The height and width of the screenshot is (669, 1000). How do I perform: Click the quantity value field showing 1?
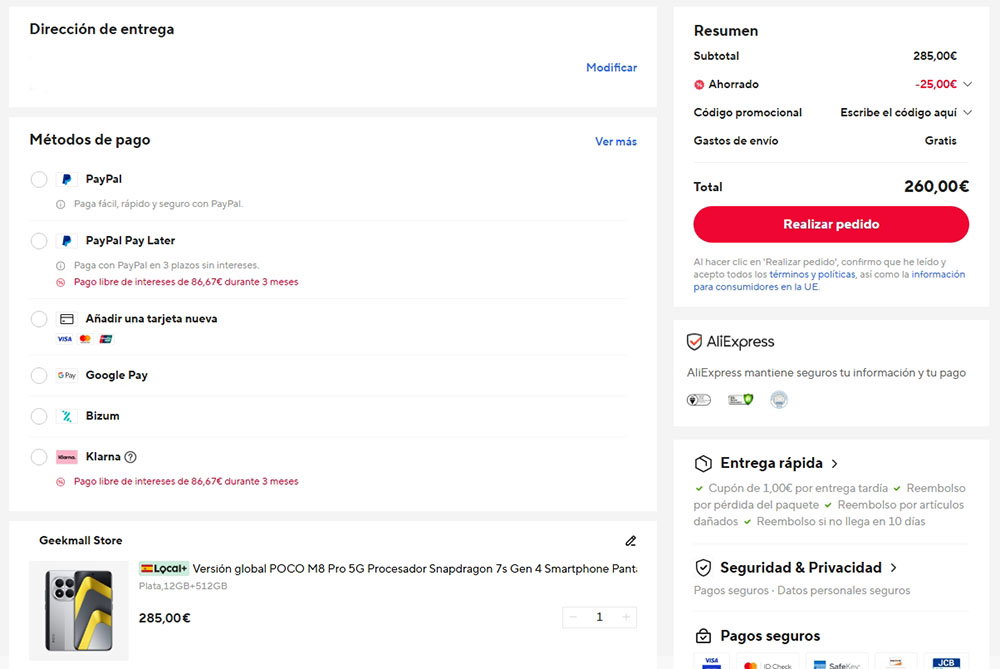599,617
